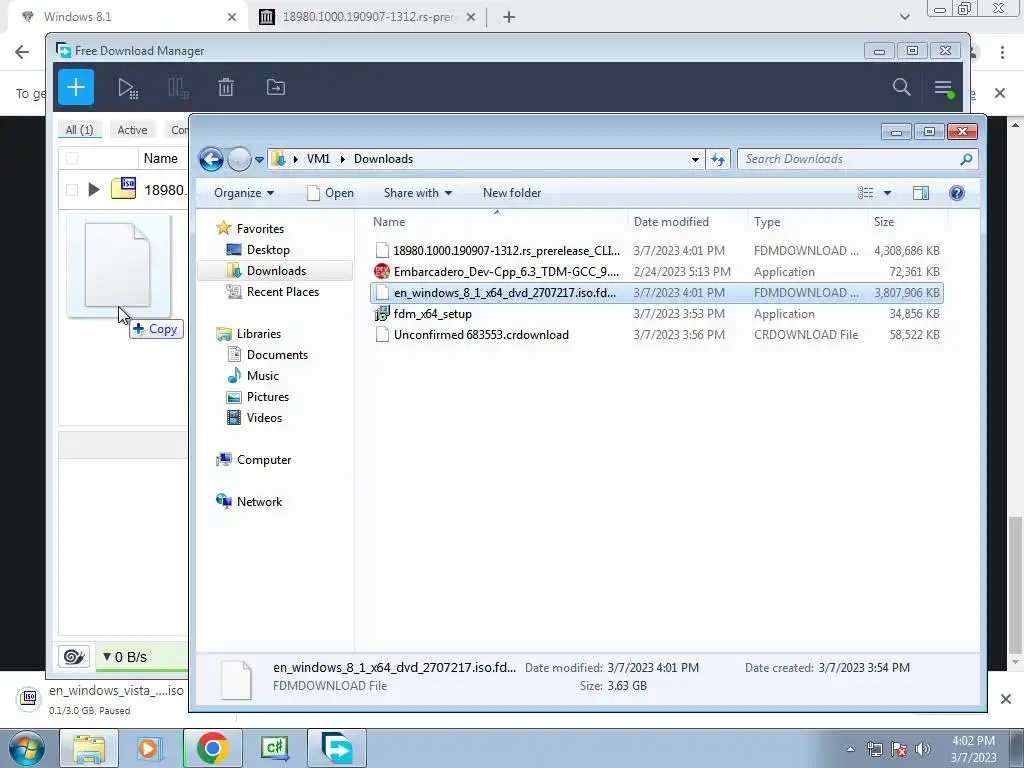This screenshot has width=1024, height=768.
Task: Sort by Date modified column
Action: coord(687,221)
